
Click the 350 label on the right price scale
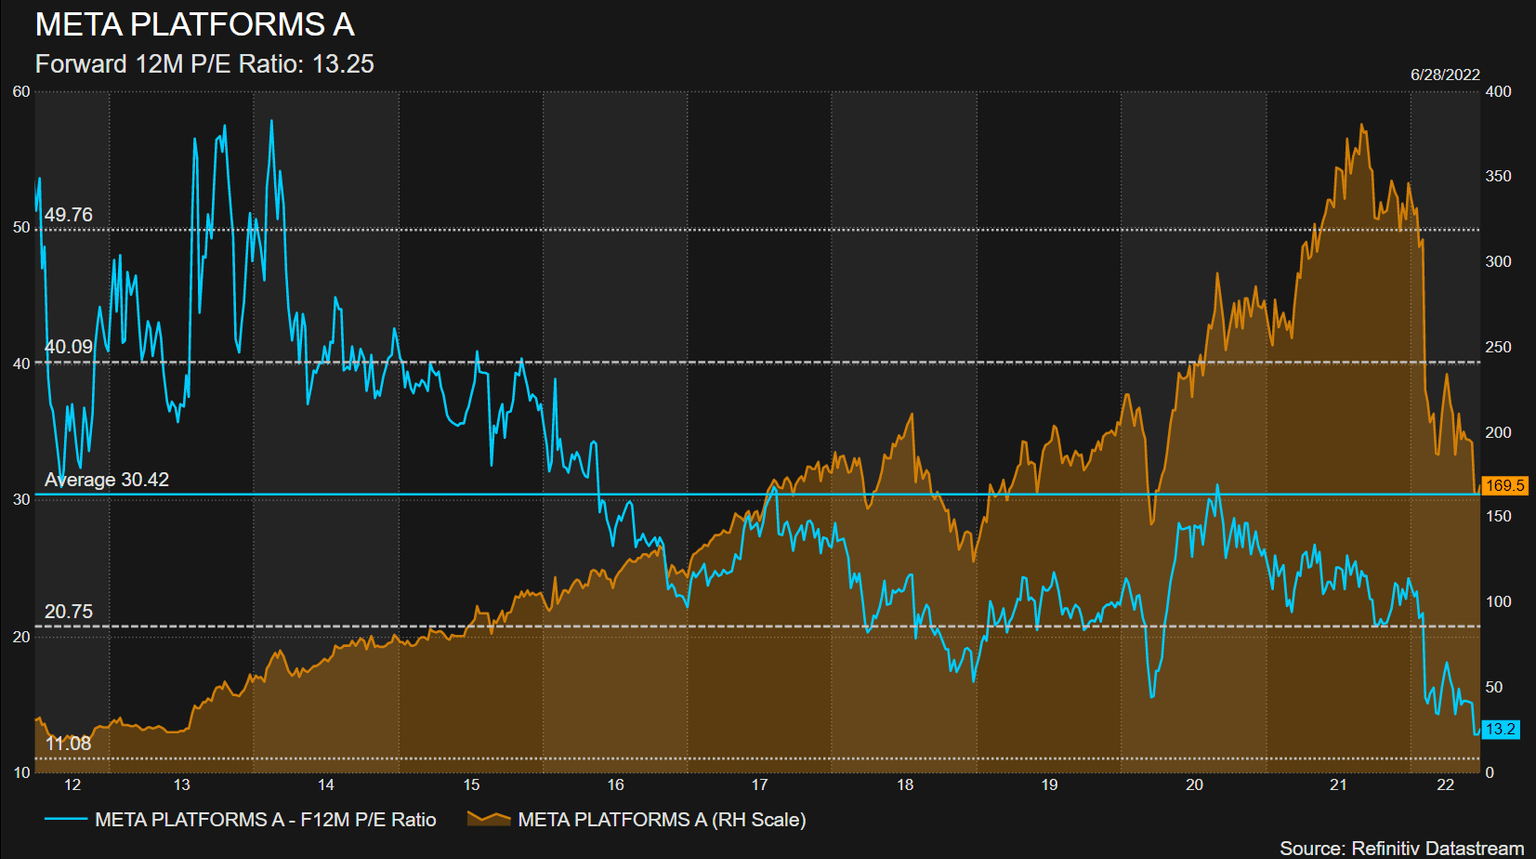point(1498,177)
